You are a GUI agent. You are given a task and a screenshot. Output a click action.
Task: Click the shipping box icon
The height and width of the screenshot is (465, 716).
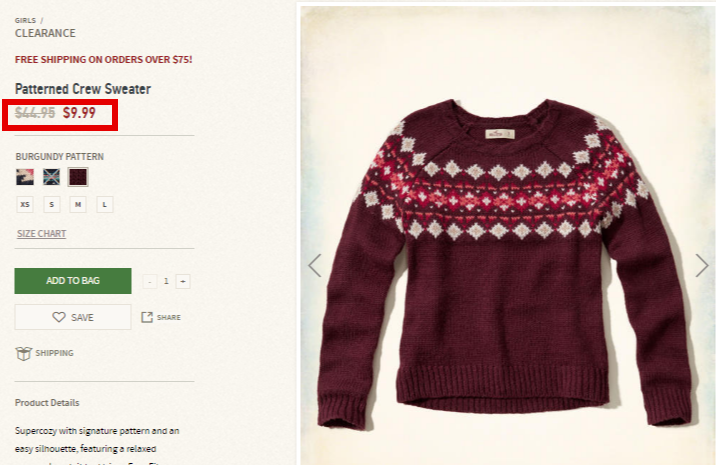pyautogui.click(x=23, y=353)
